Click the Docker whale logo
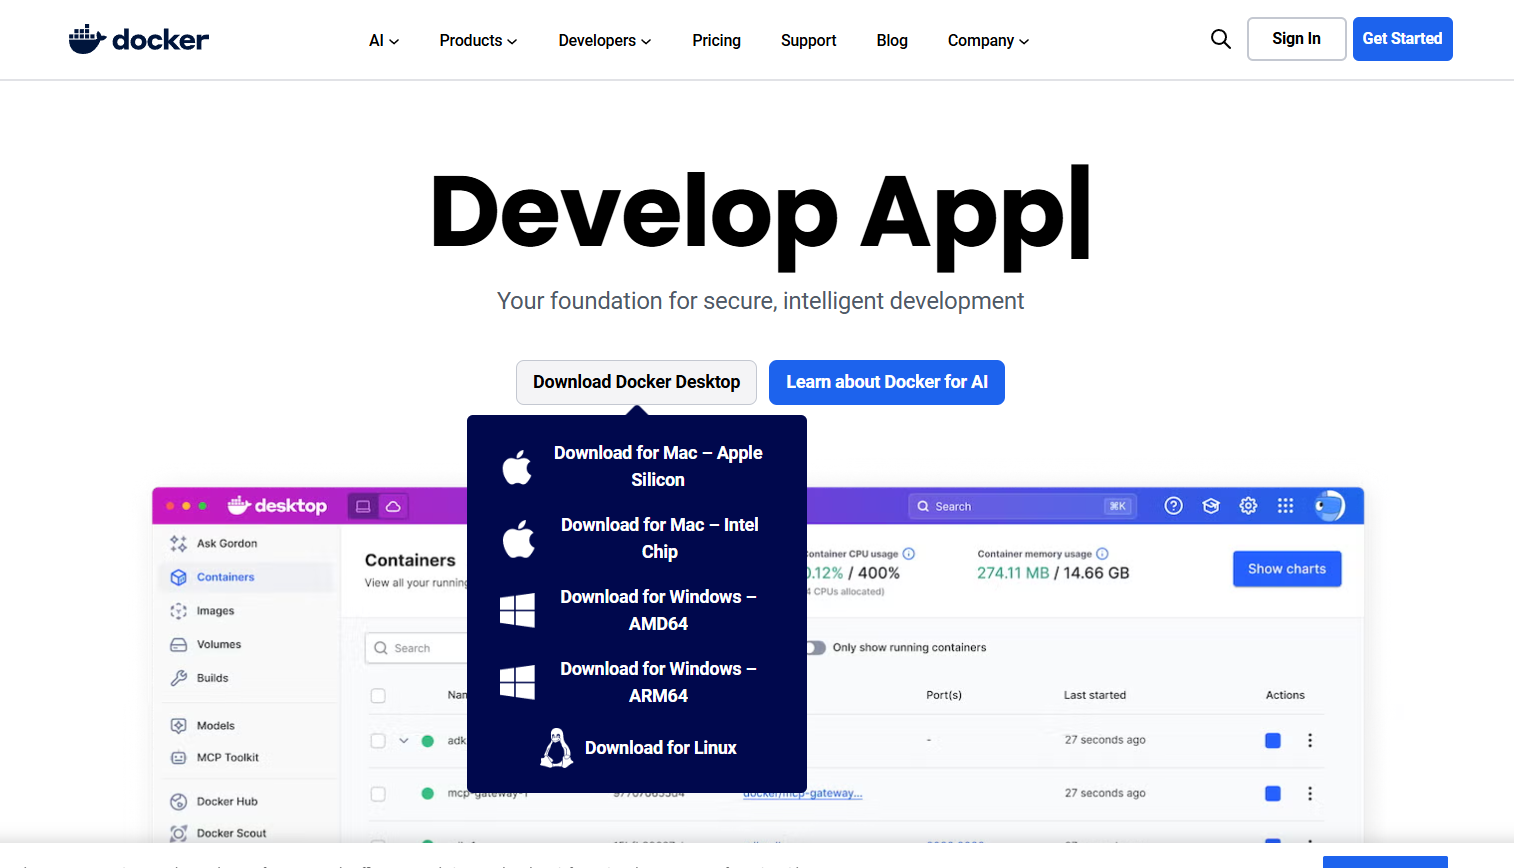 pos(138,39)
